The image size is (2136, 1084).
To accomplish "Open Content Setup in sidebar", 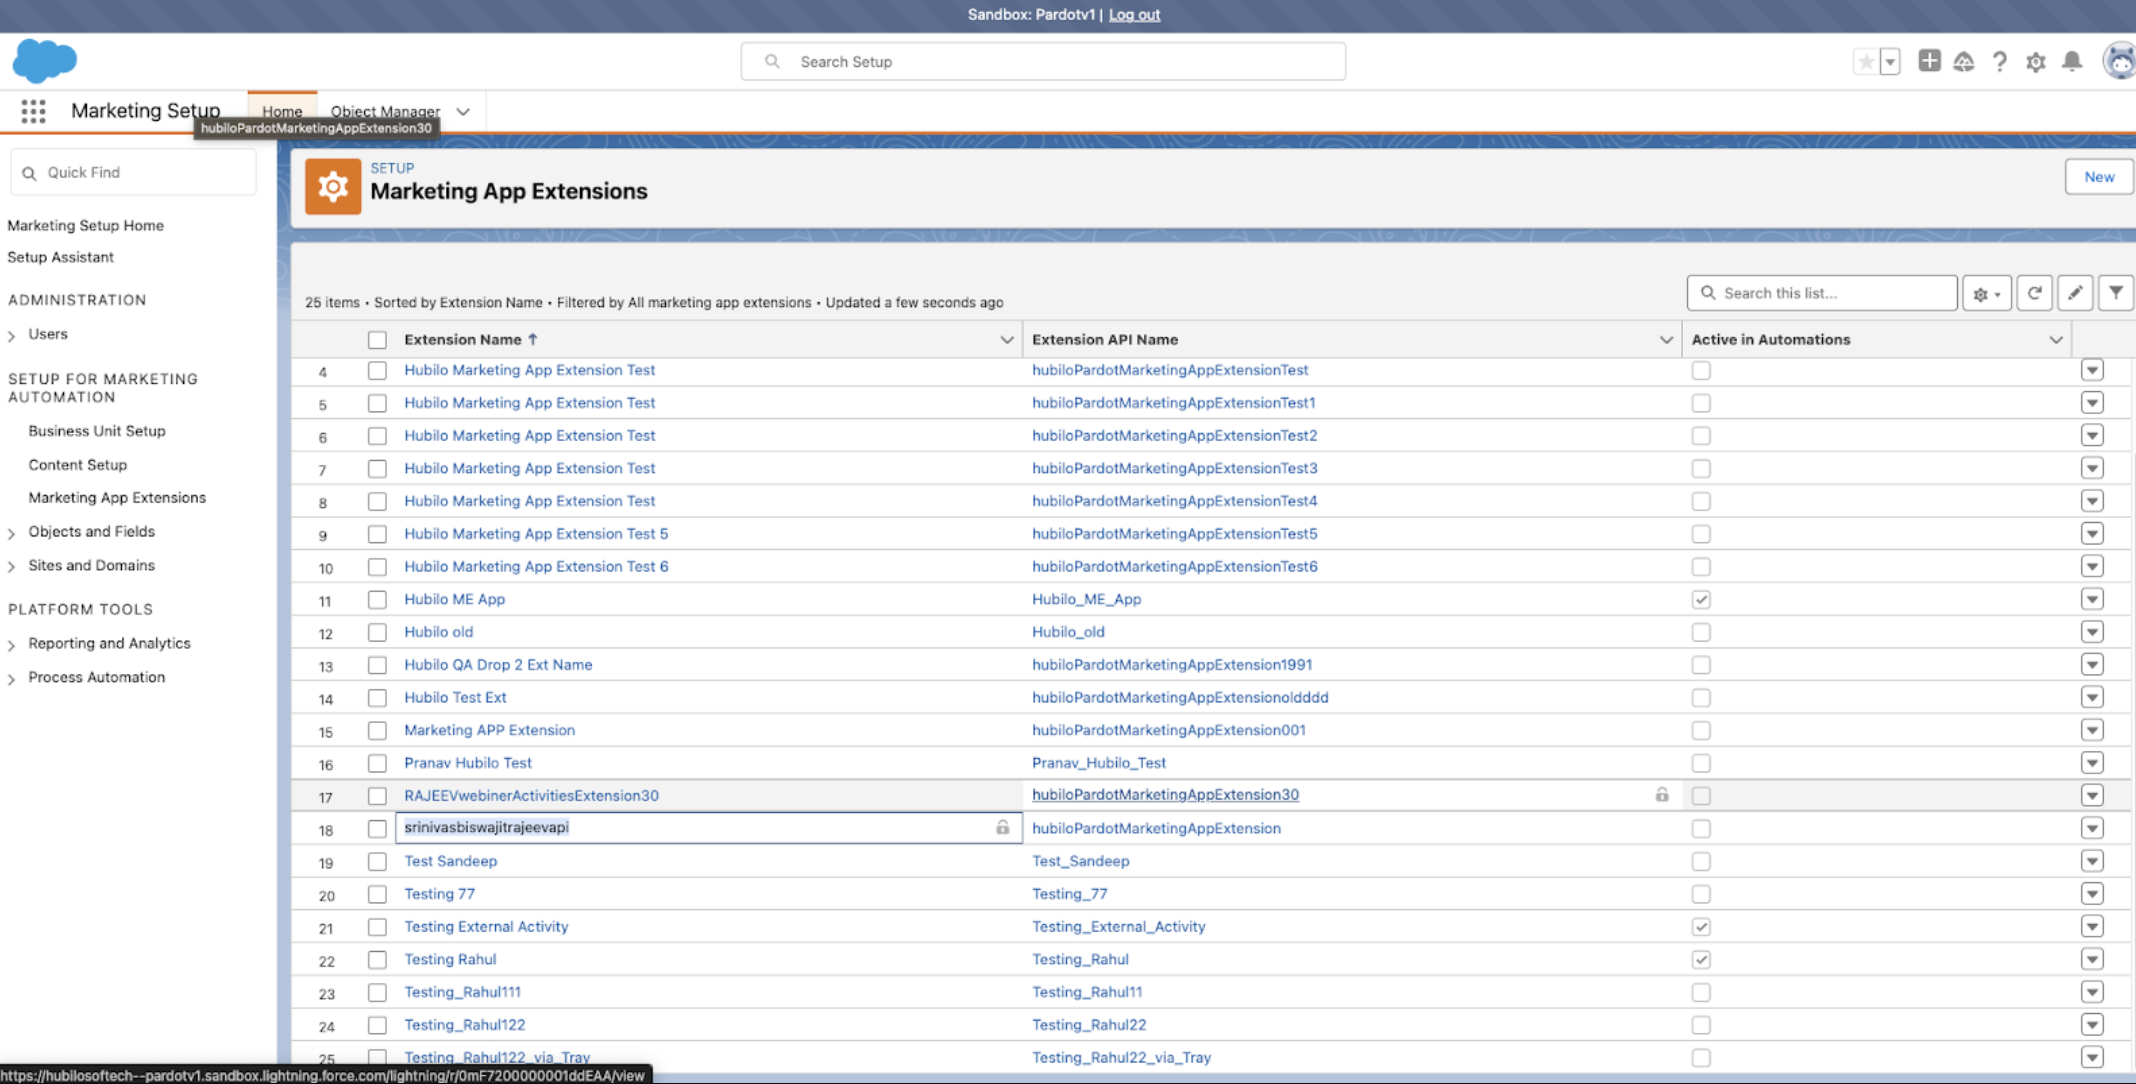I will [78, 465].
